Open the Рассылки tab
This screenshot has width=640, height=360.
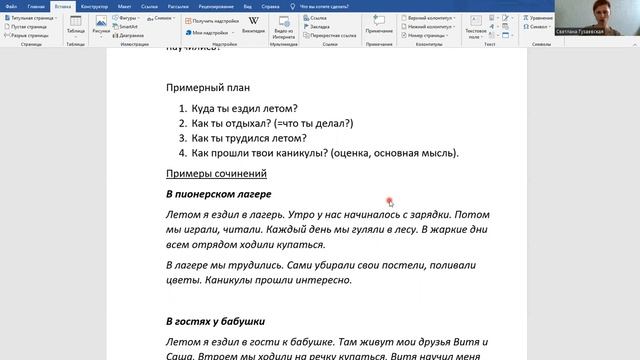(x=178, y=7)
